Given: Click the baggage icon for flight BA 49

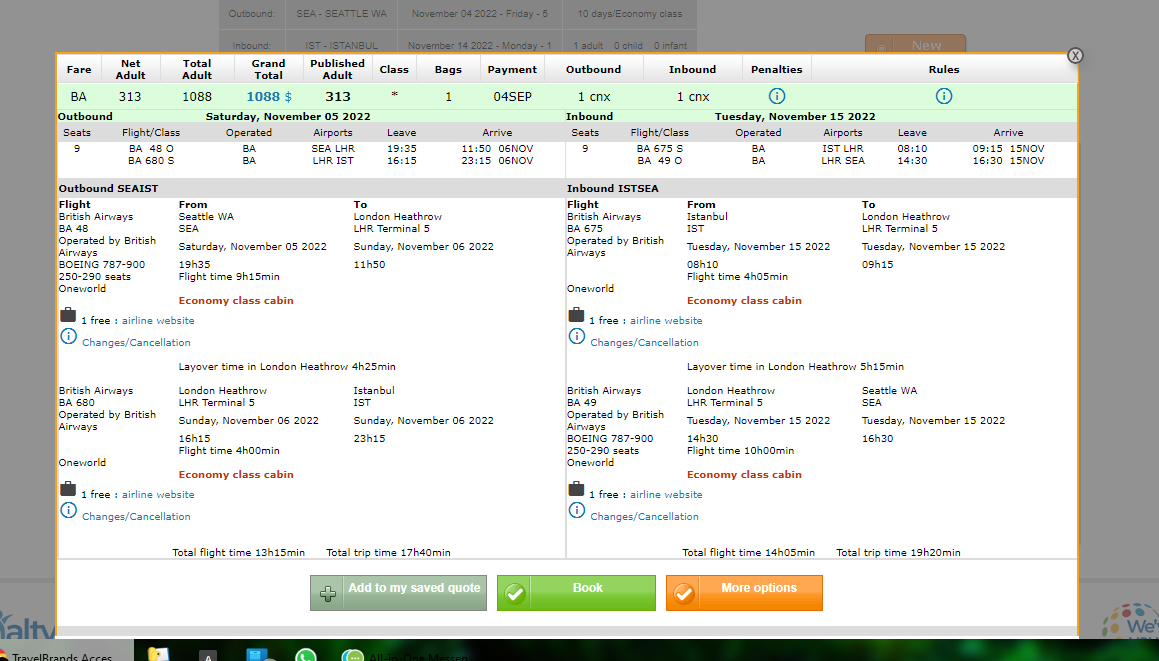Looking at the screenshot, I should [x=576, y=490].
